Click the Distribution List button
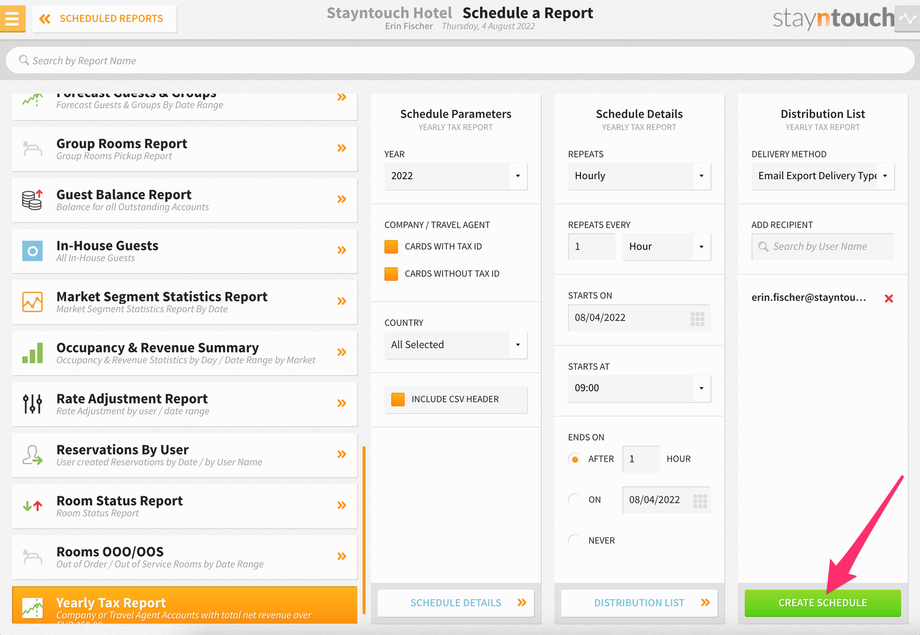The image size is (920, 635). [639, 603]
